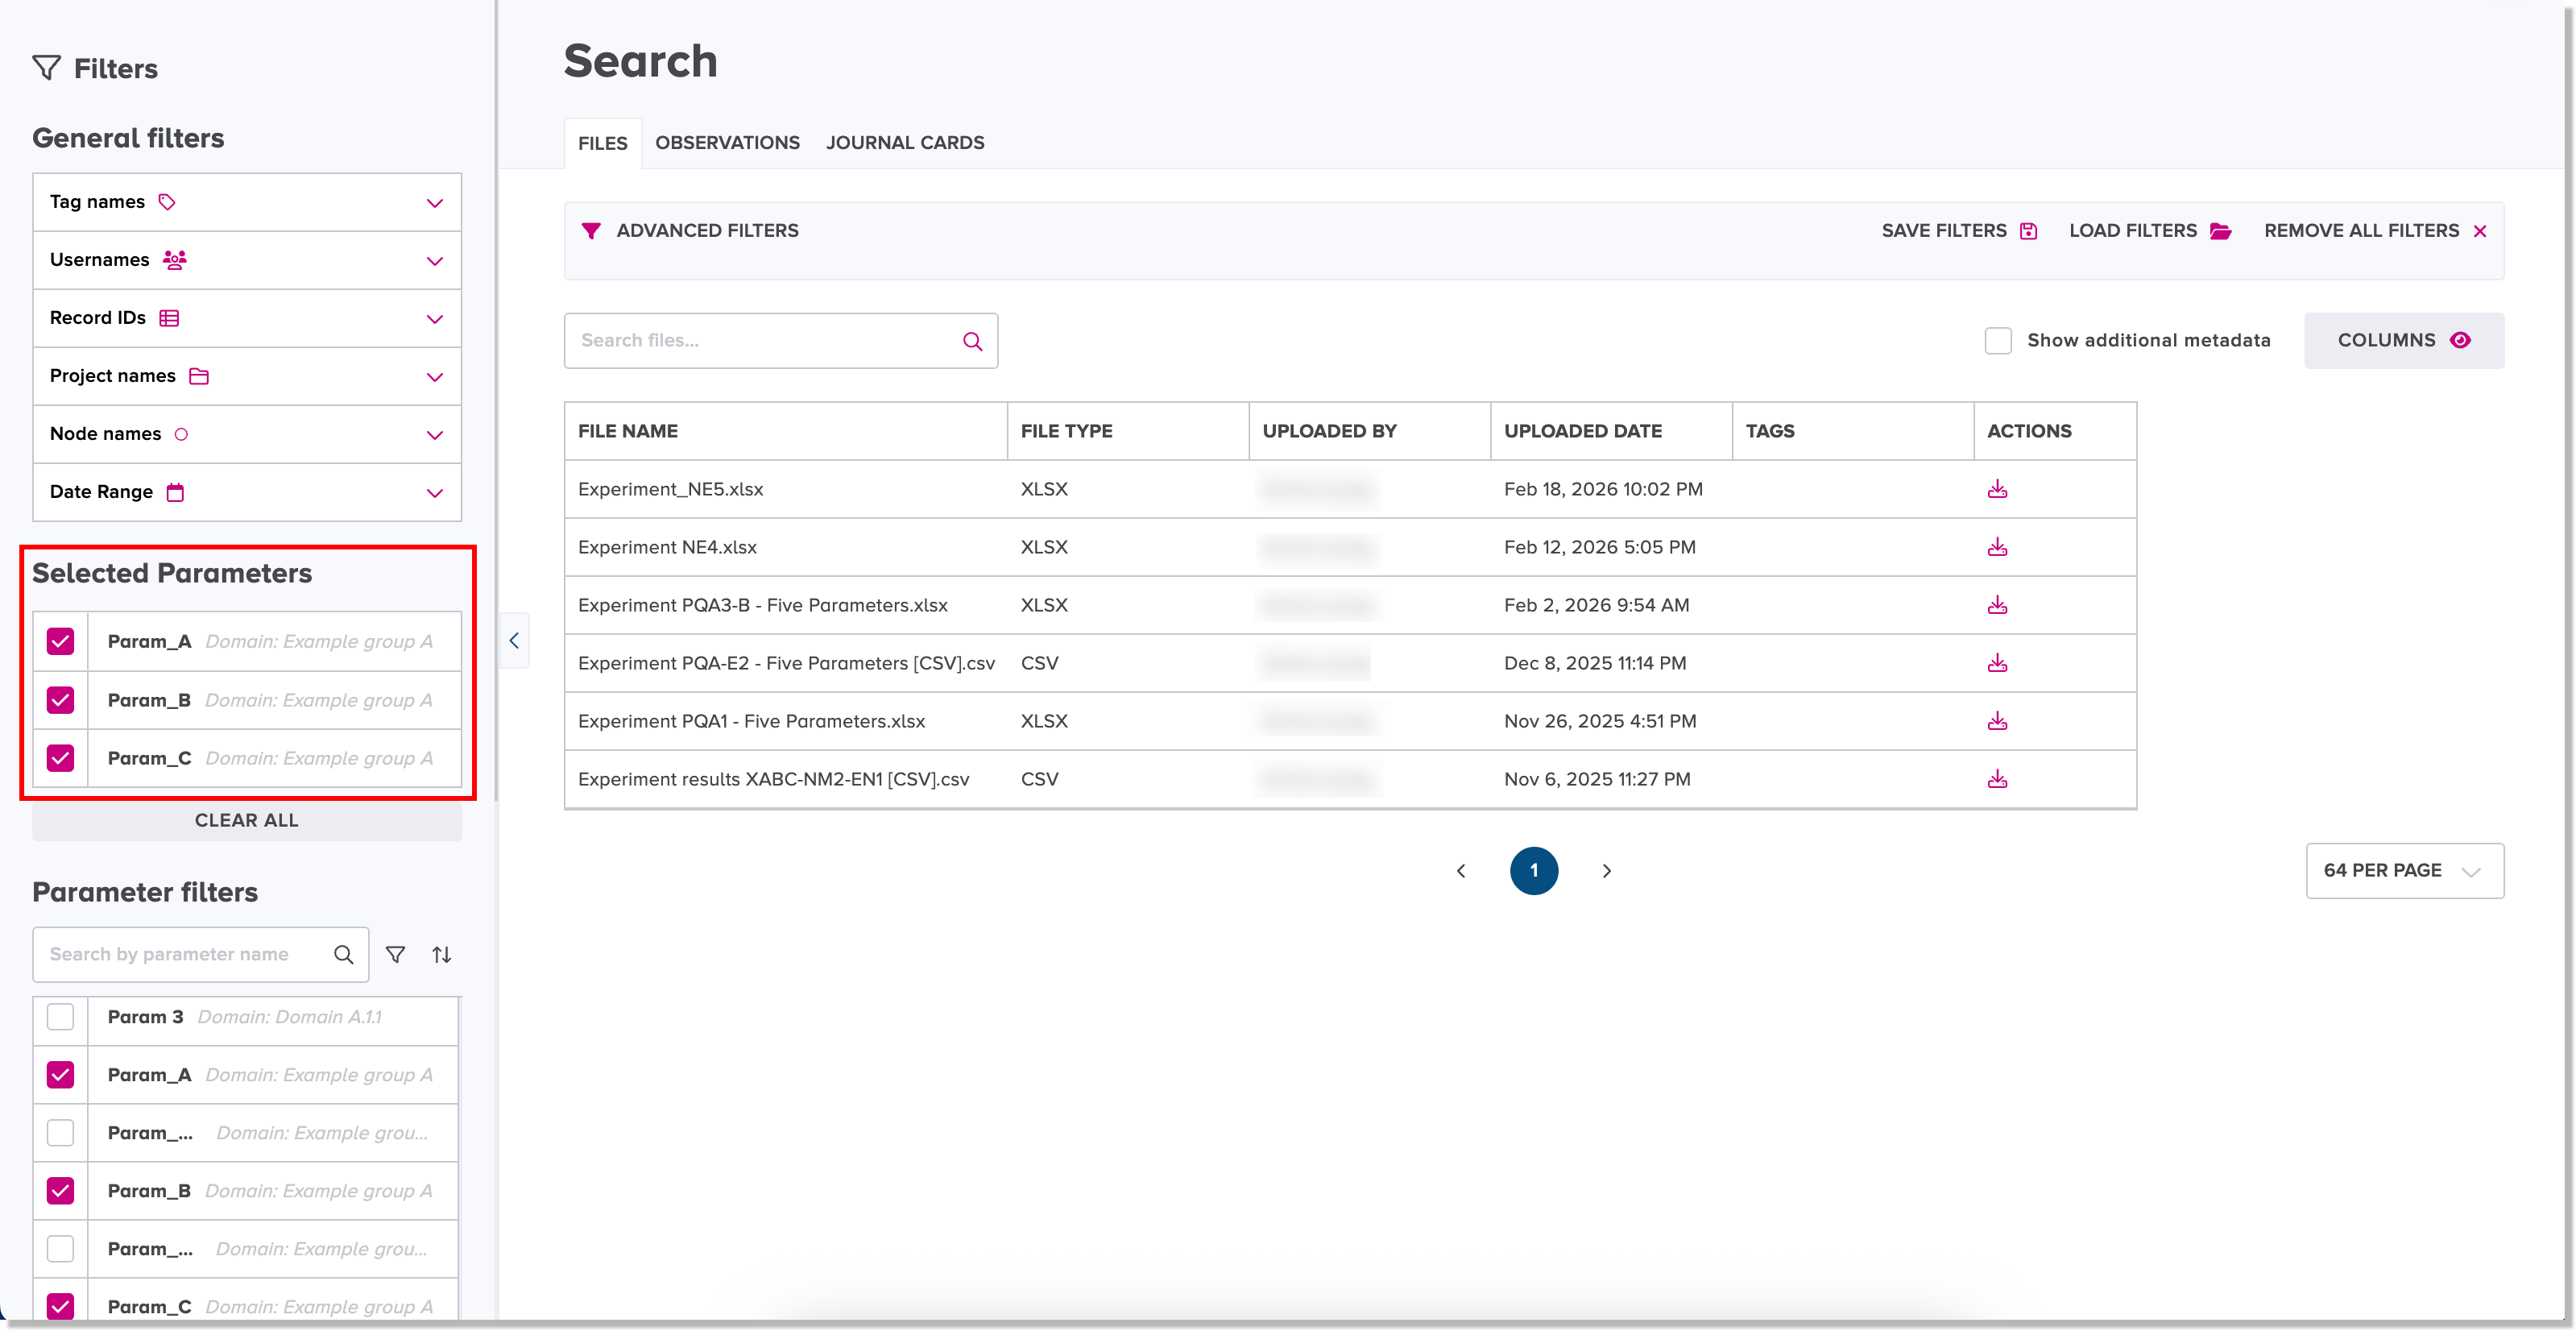
Task: Uncheck Param_B in Selected Parameters
Action: [60, 700]
